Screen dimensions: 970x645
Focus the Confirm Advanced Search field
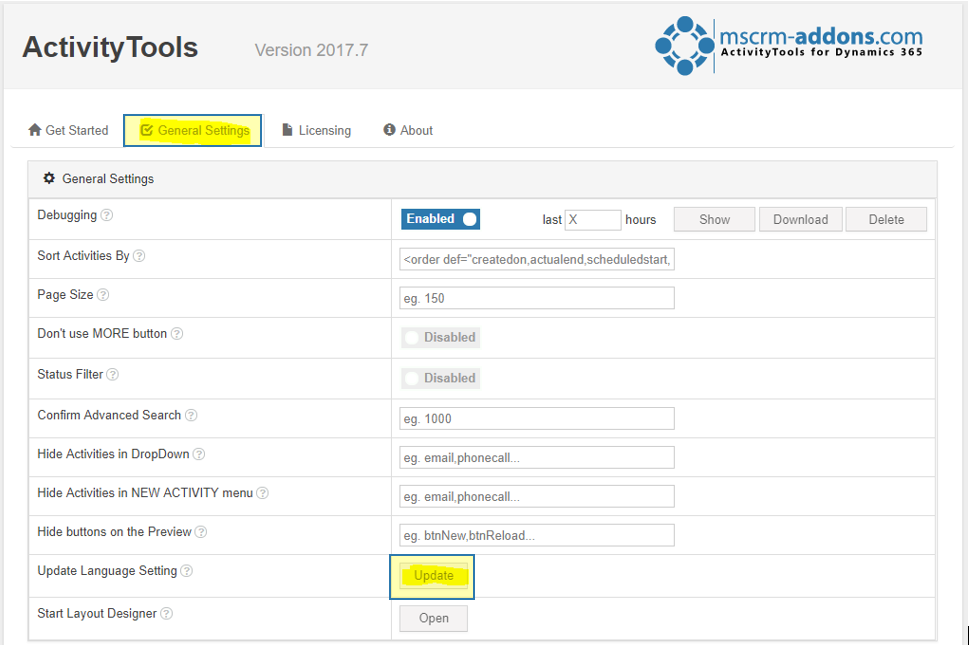pyautogui.click(x=537, y=419)
